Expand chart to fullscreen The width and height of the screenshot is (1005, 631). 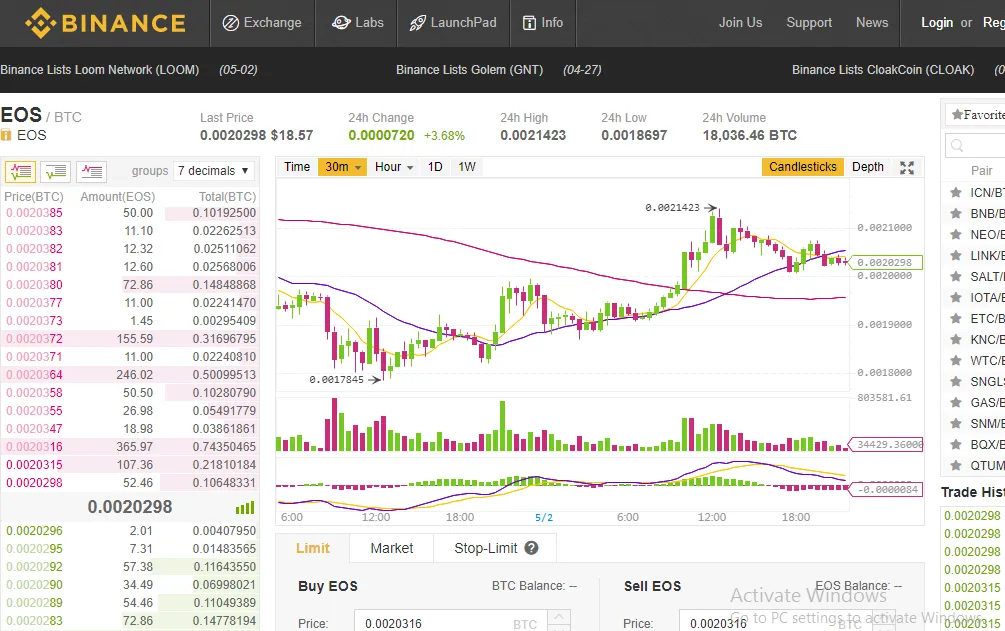point(907,168)
